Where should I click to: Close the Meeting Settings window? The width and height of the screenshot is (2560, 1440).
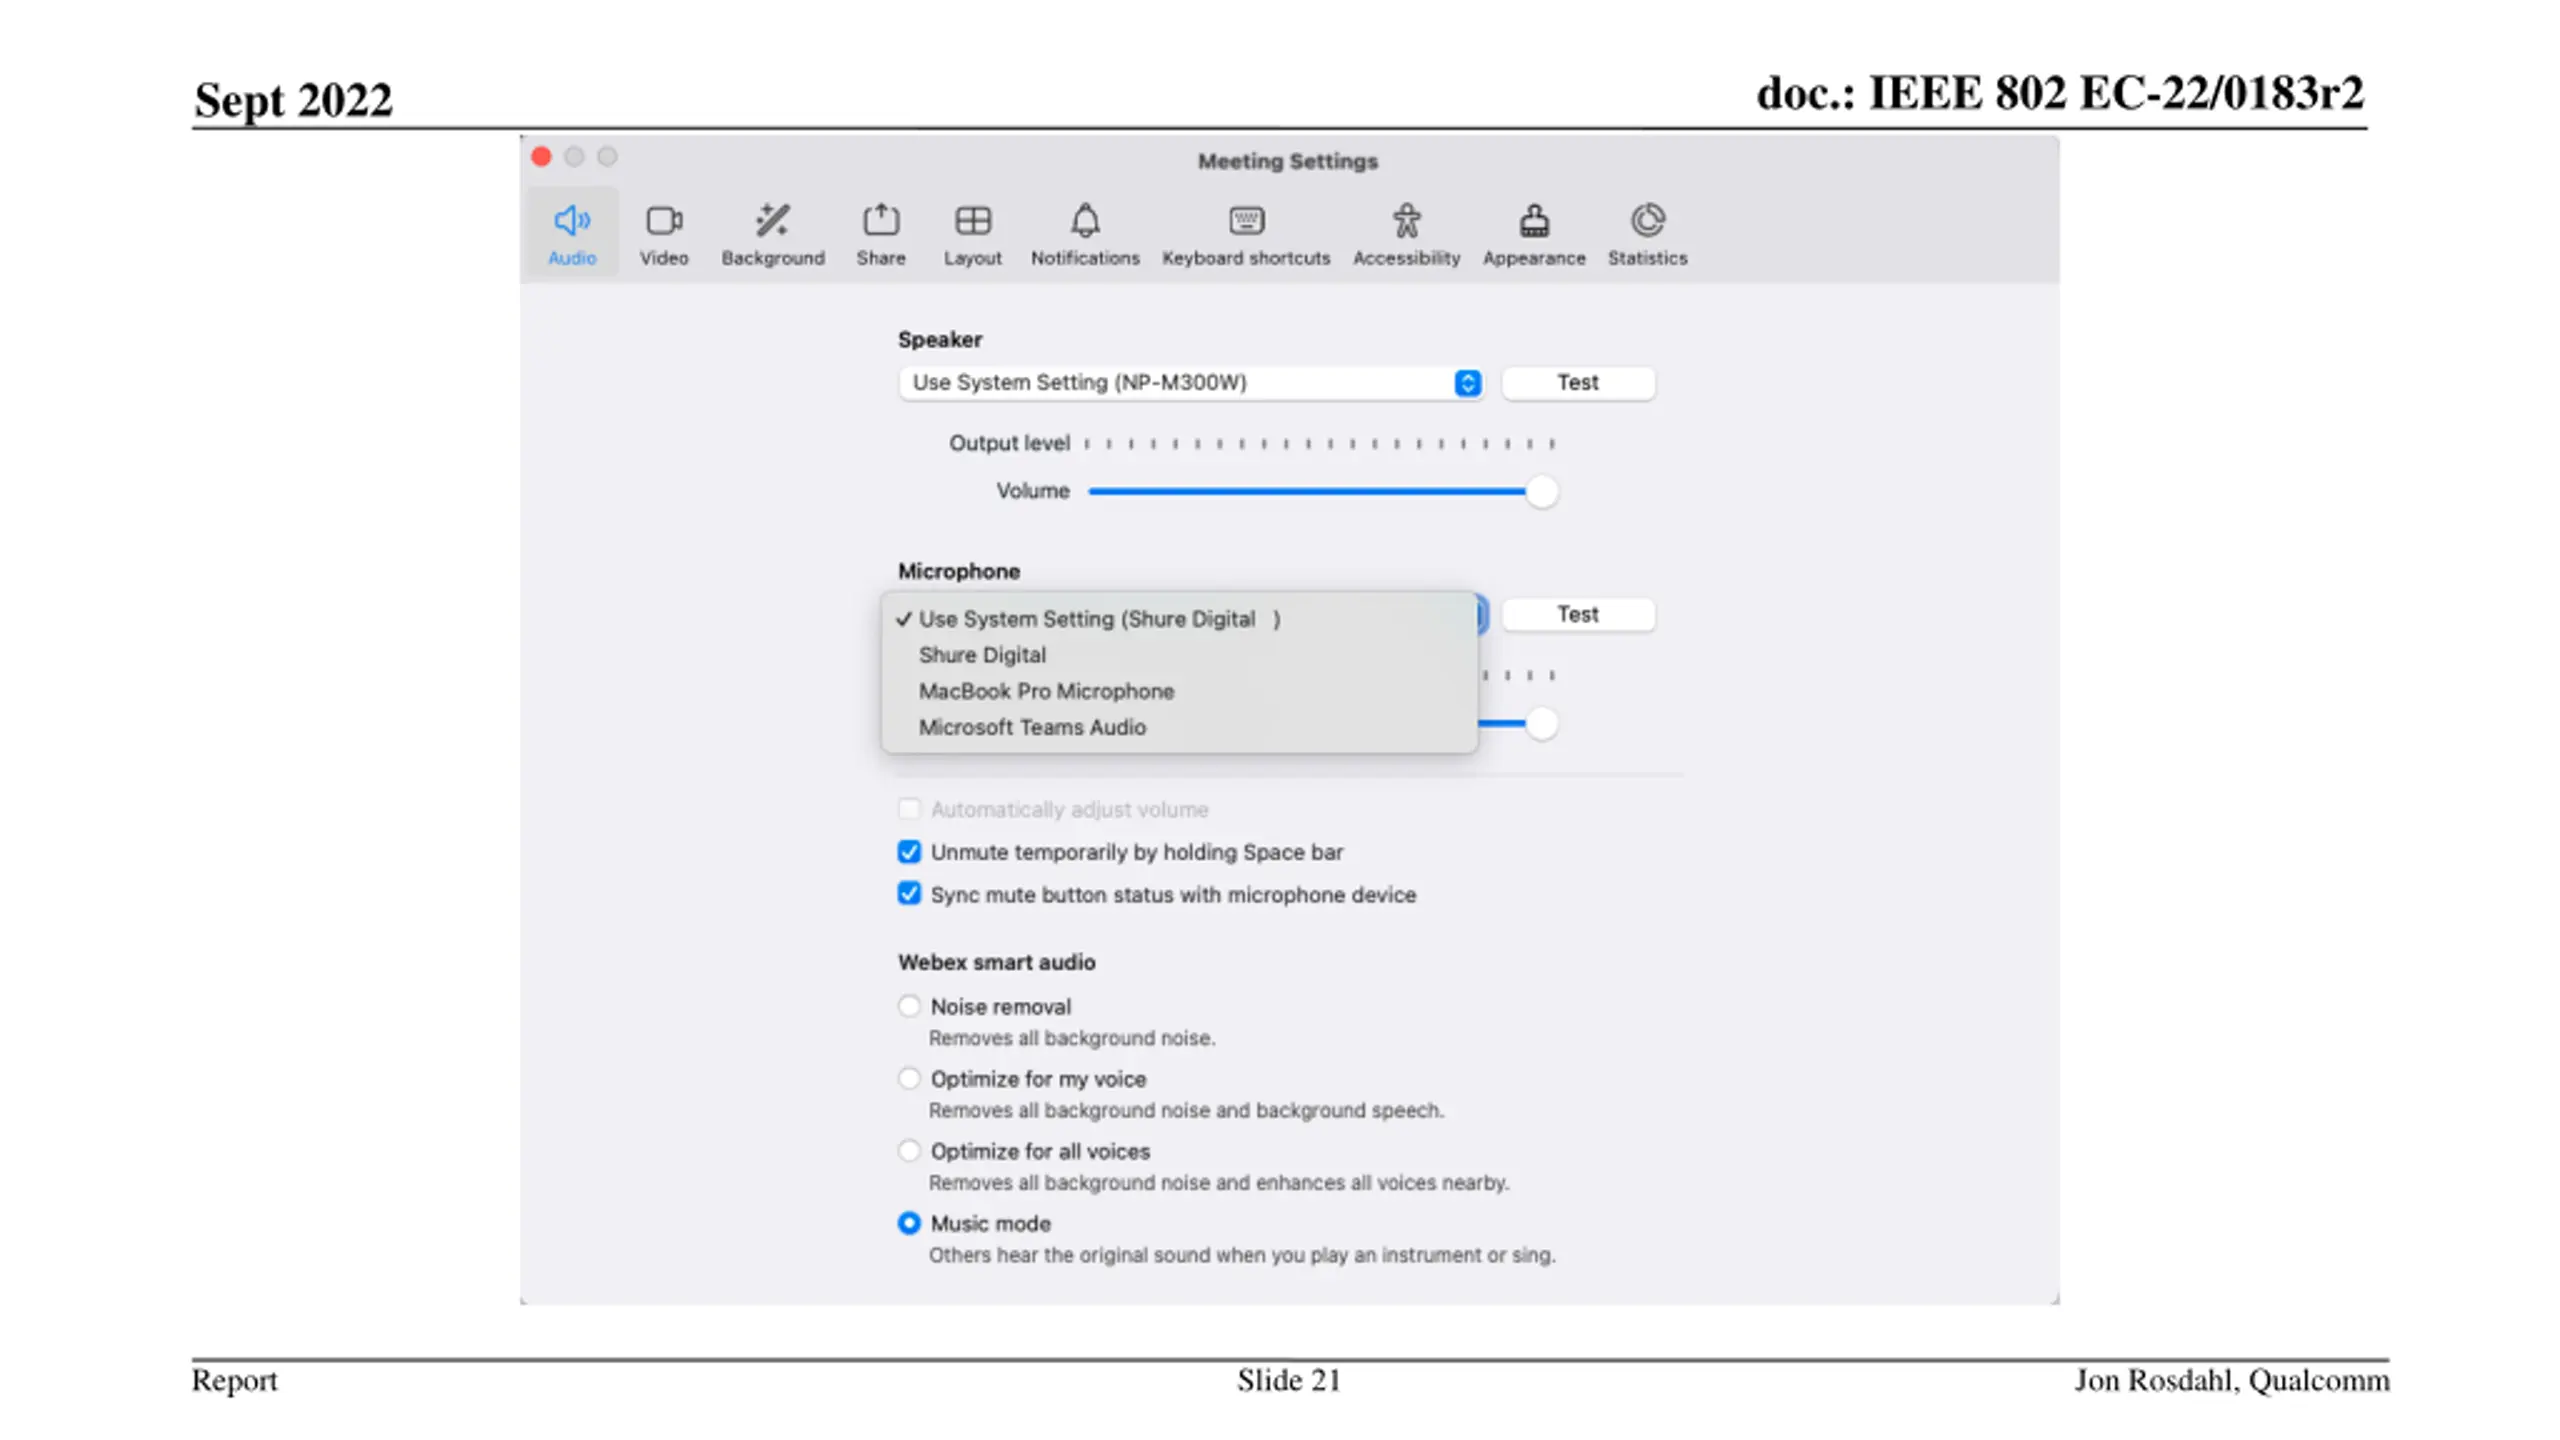pyautogui.click(x=541, y=157)
